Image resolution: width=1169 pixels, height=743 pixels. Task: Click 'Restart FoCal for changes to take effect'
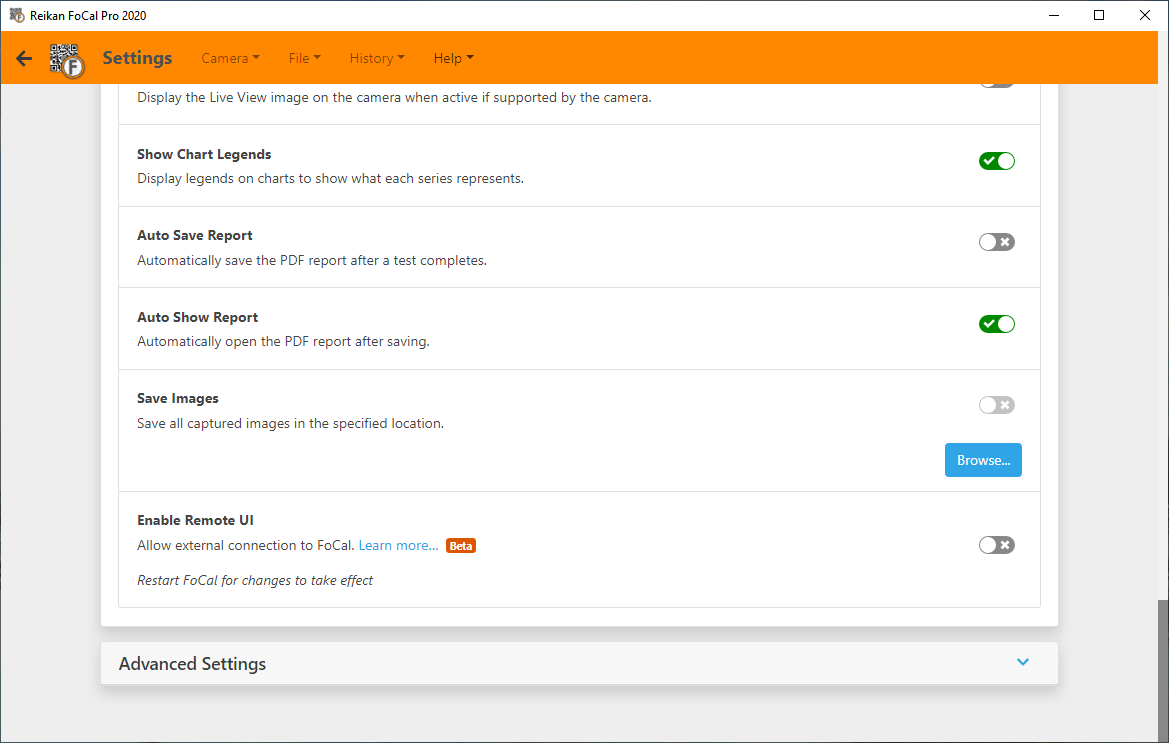(x=255, y=581)
